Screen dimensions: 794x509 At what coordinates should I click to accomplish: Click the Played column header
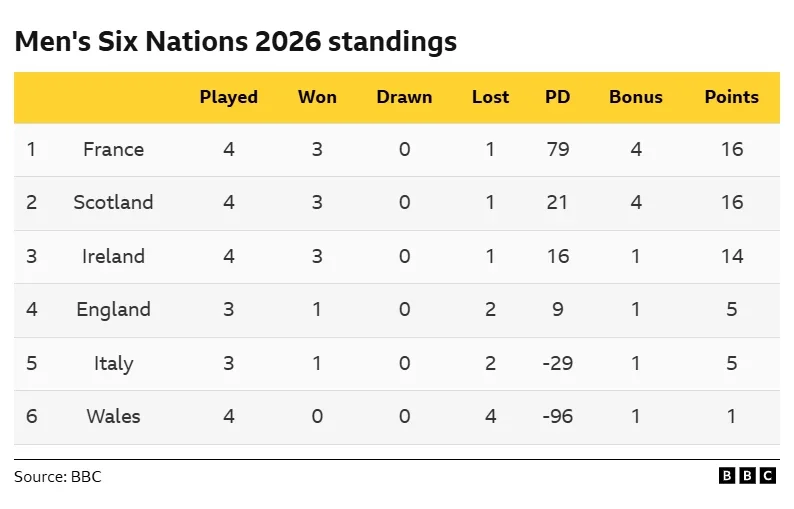(x=229, y=97)
